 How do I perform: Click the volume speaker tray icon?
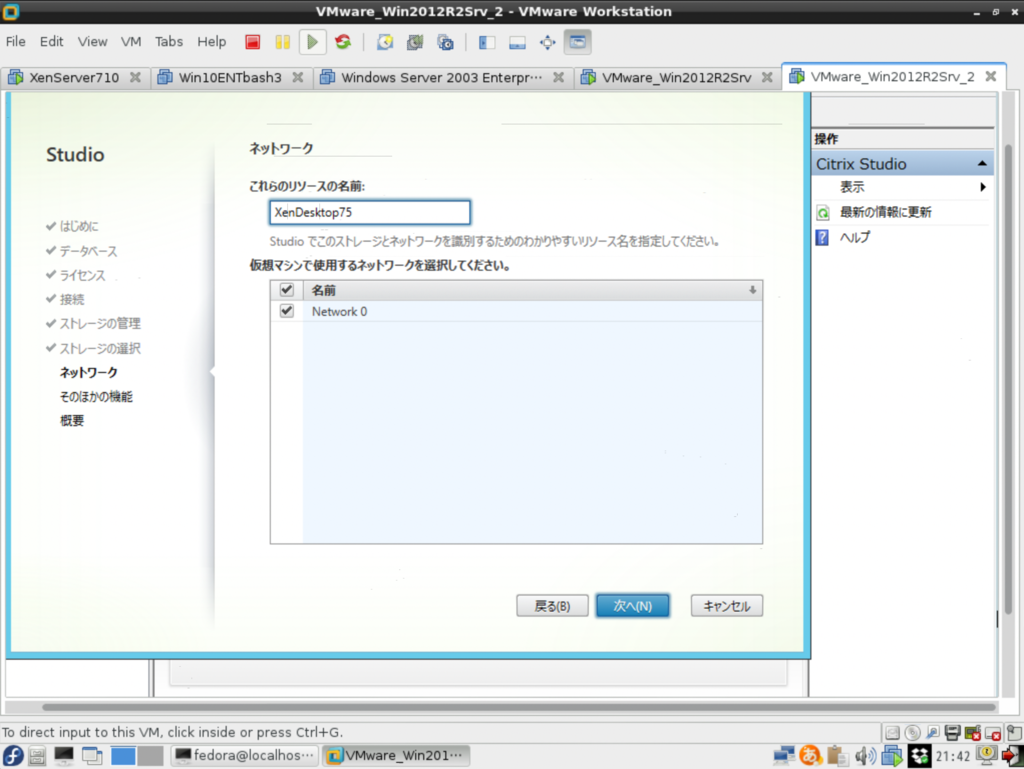tap(865, 756)
